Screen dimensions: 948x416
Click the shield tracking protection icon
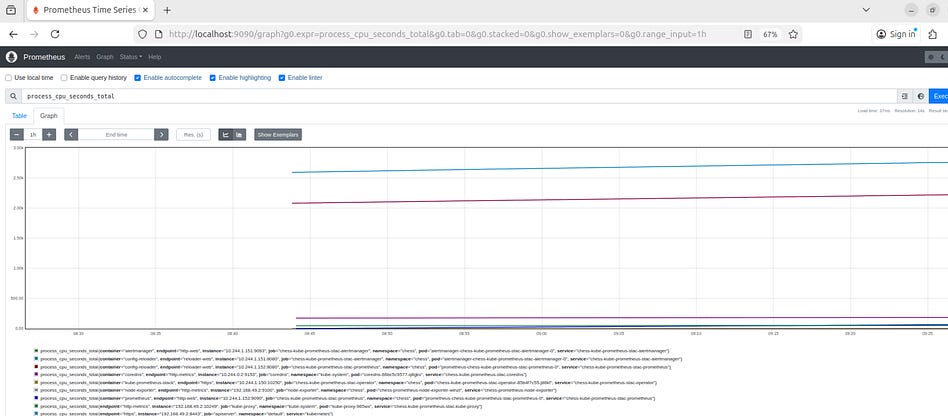point(142,34)
